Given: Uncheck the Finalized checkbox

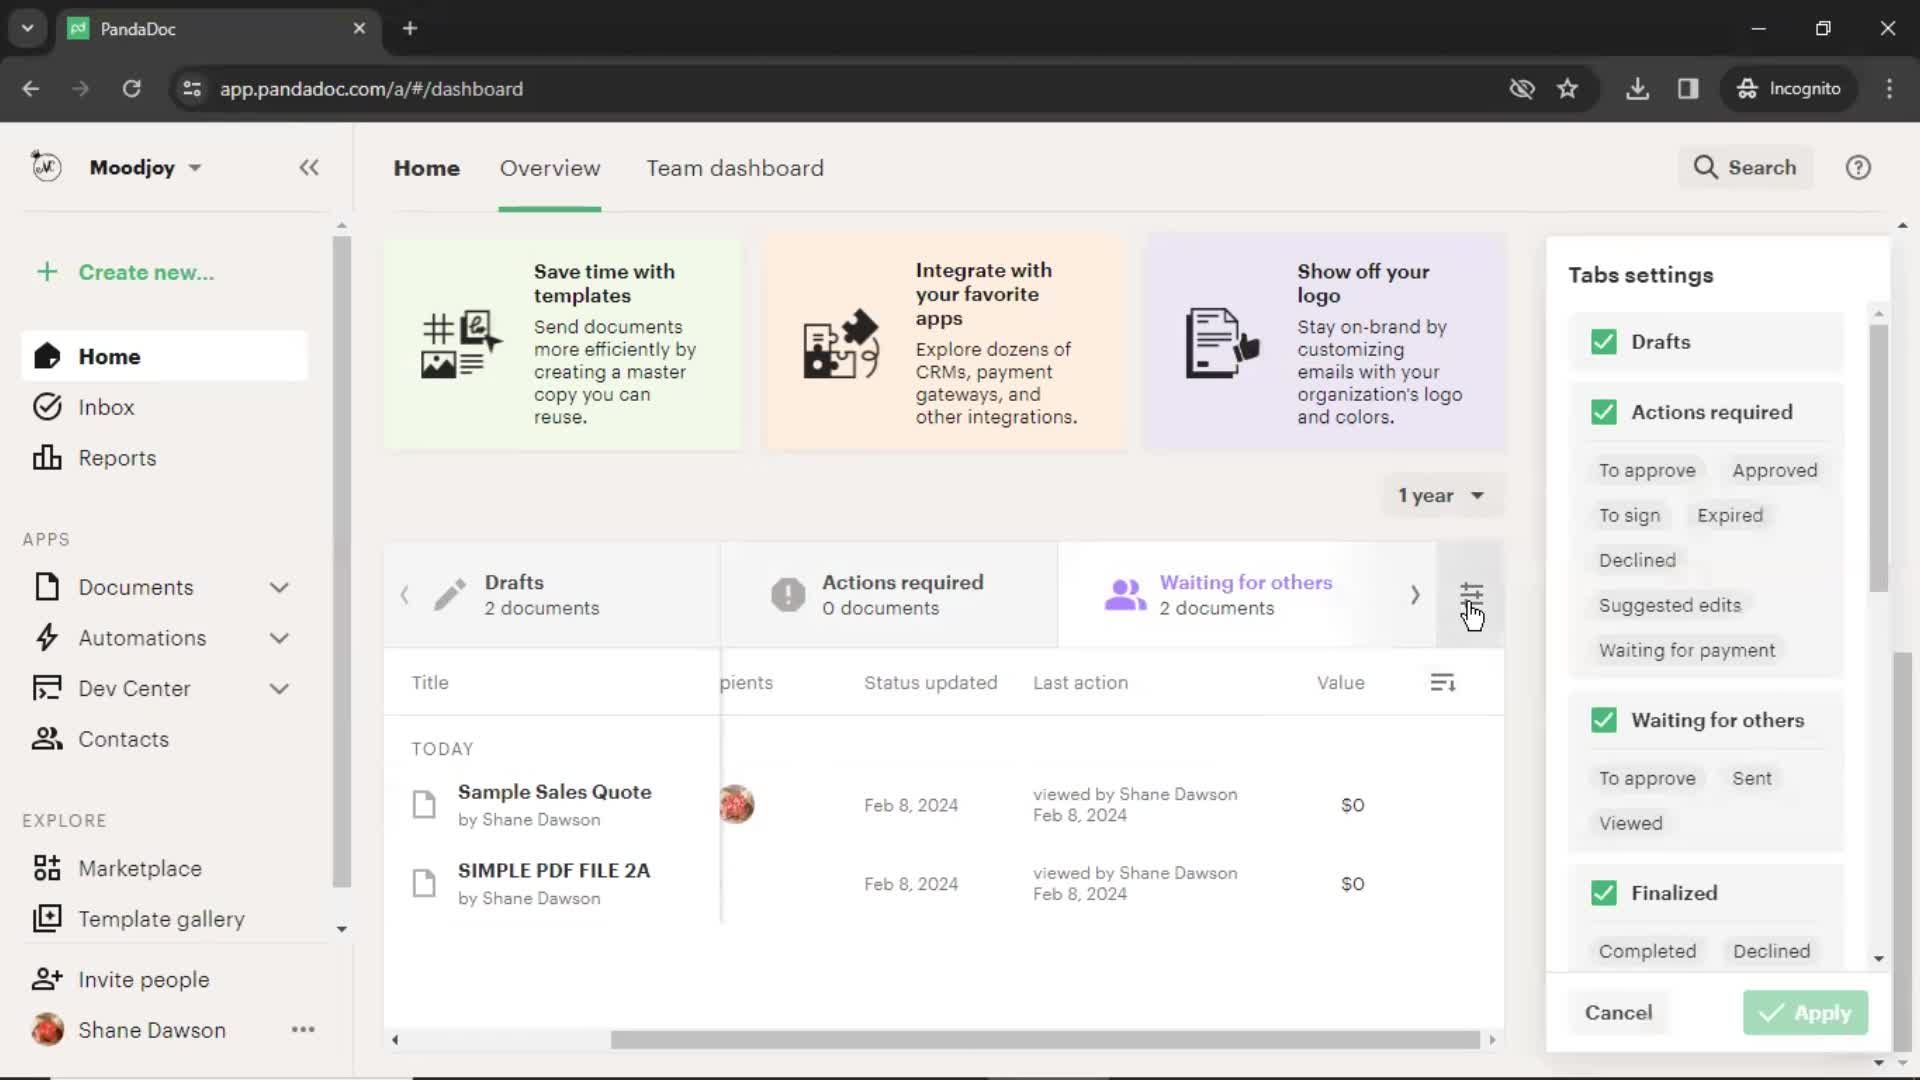Looking at the screenshot, I should tap(1604, 893).
